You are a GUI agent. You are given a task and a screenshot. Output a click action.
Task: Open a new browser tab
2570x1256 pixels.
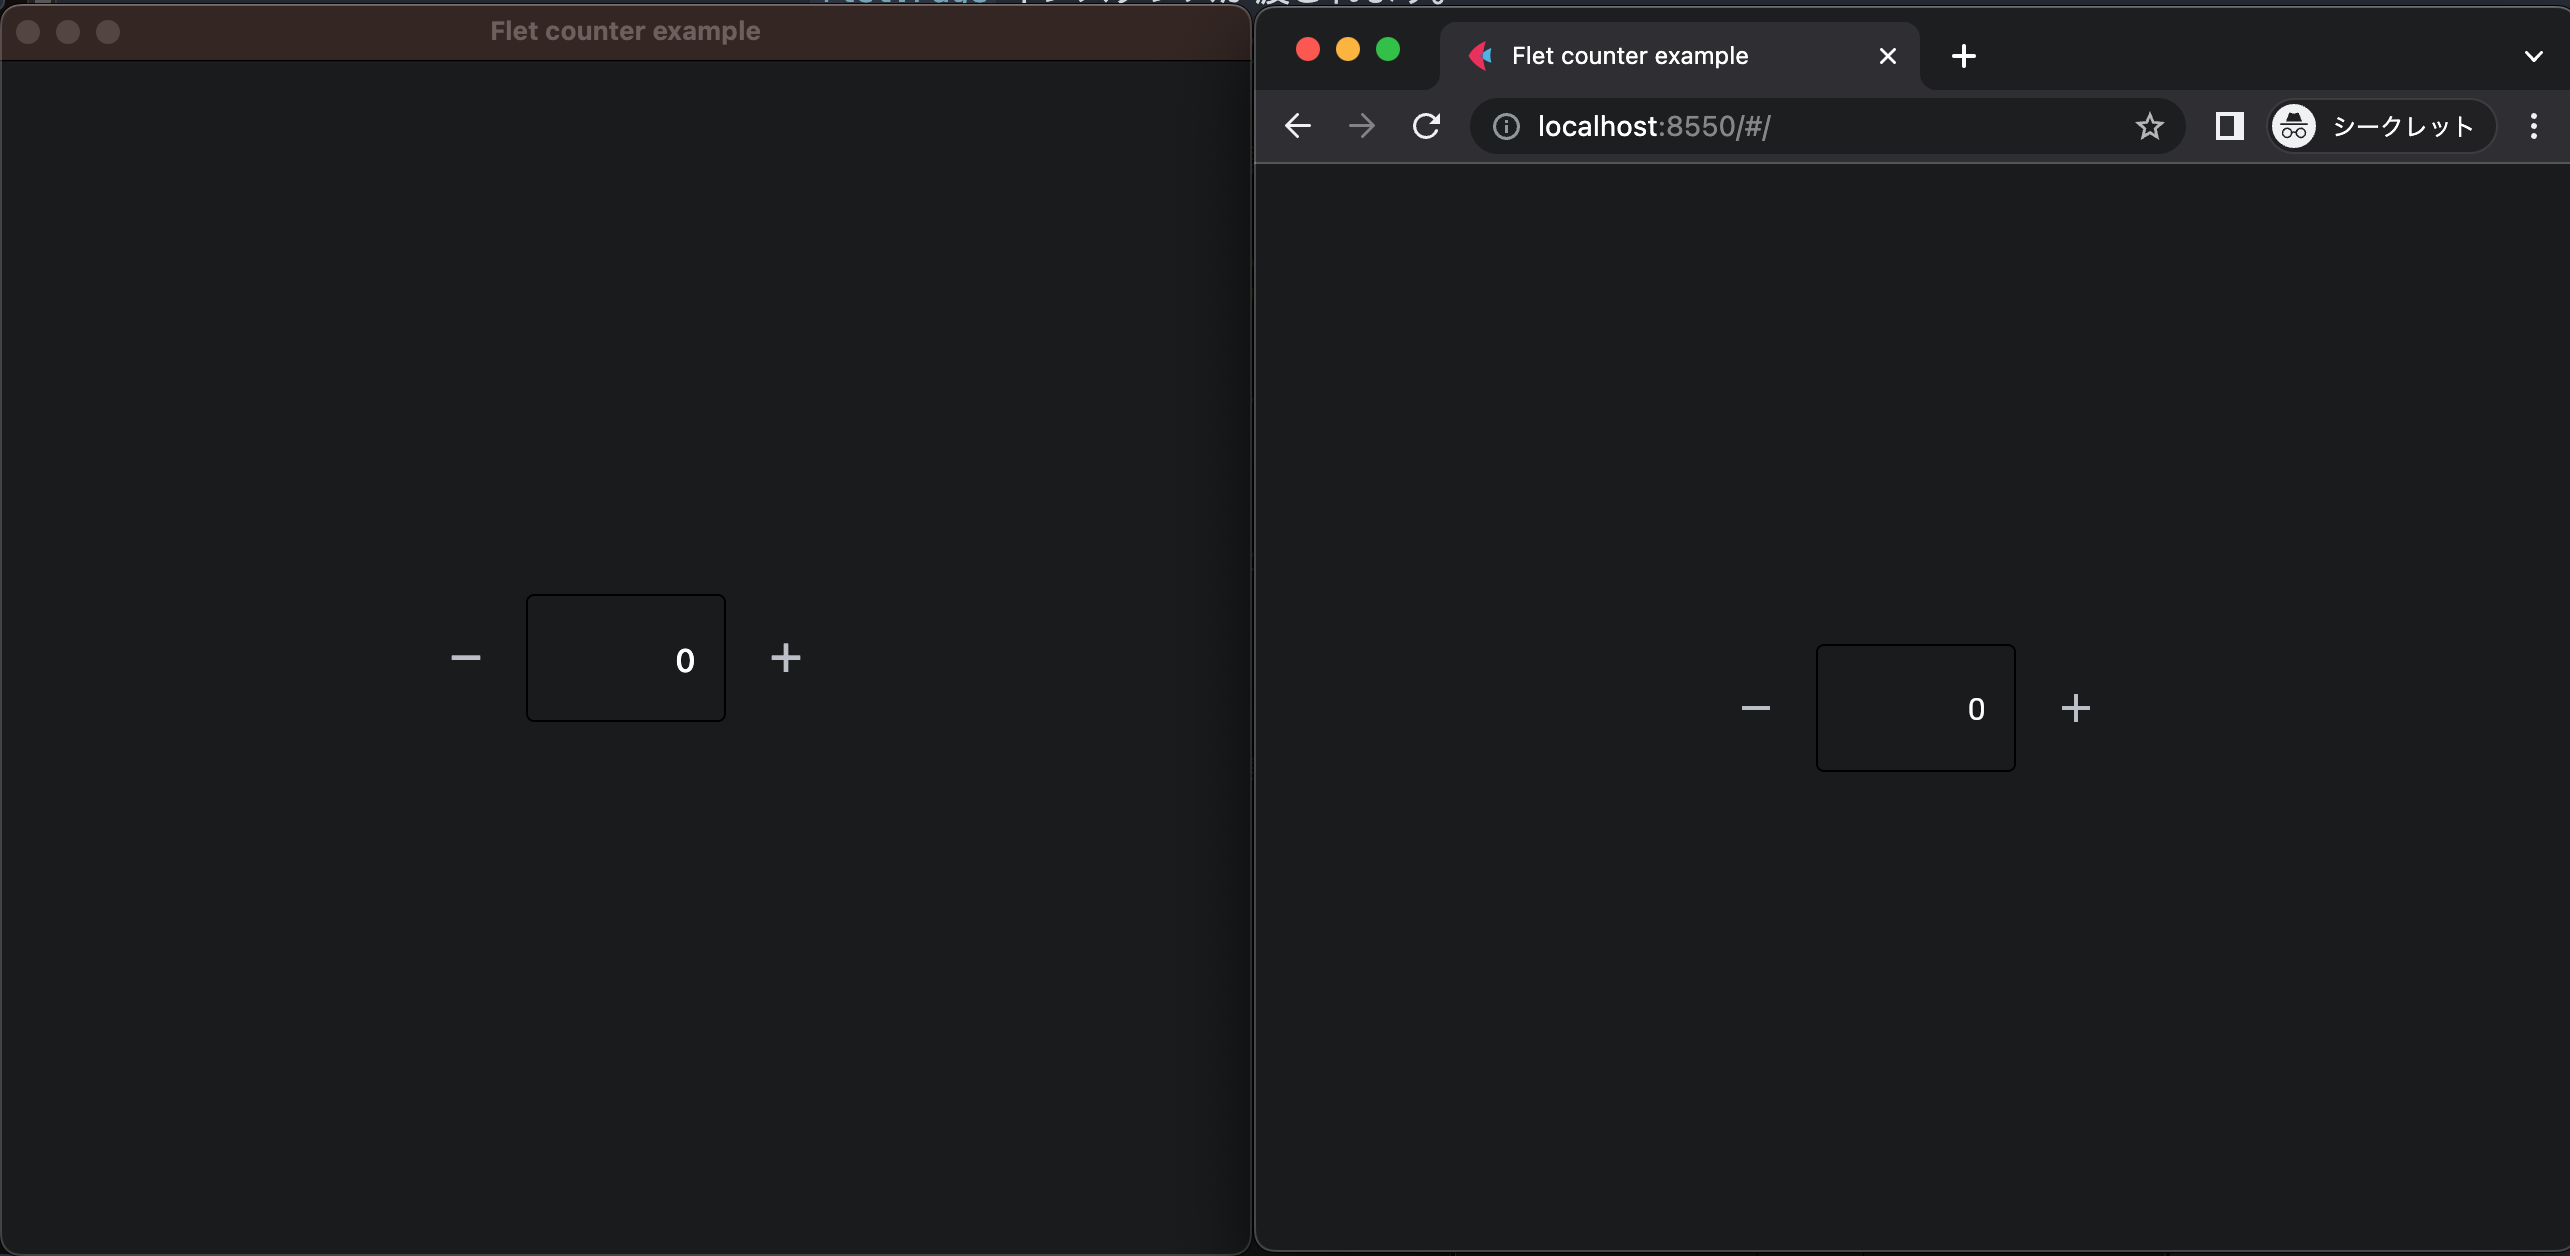pos(1963,56)
